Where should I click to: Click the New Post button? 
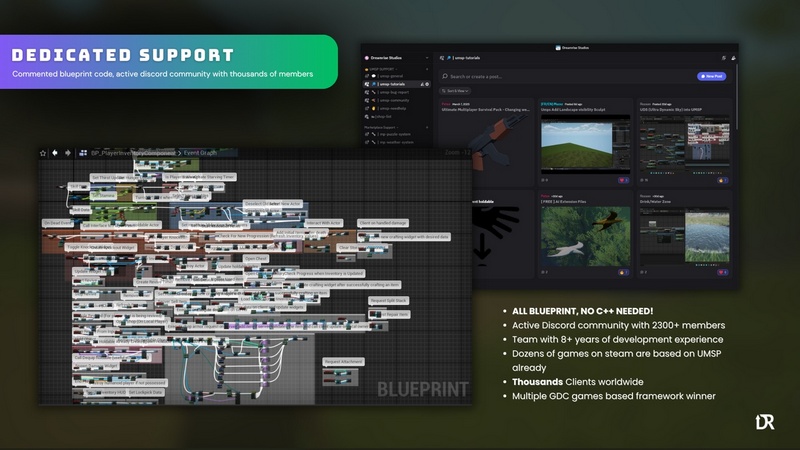click(711, 76)
